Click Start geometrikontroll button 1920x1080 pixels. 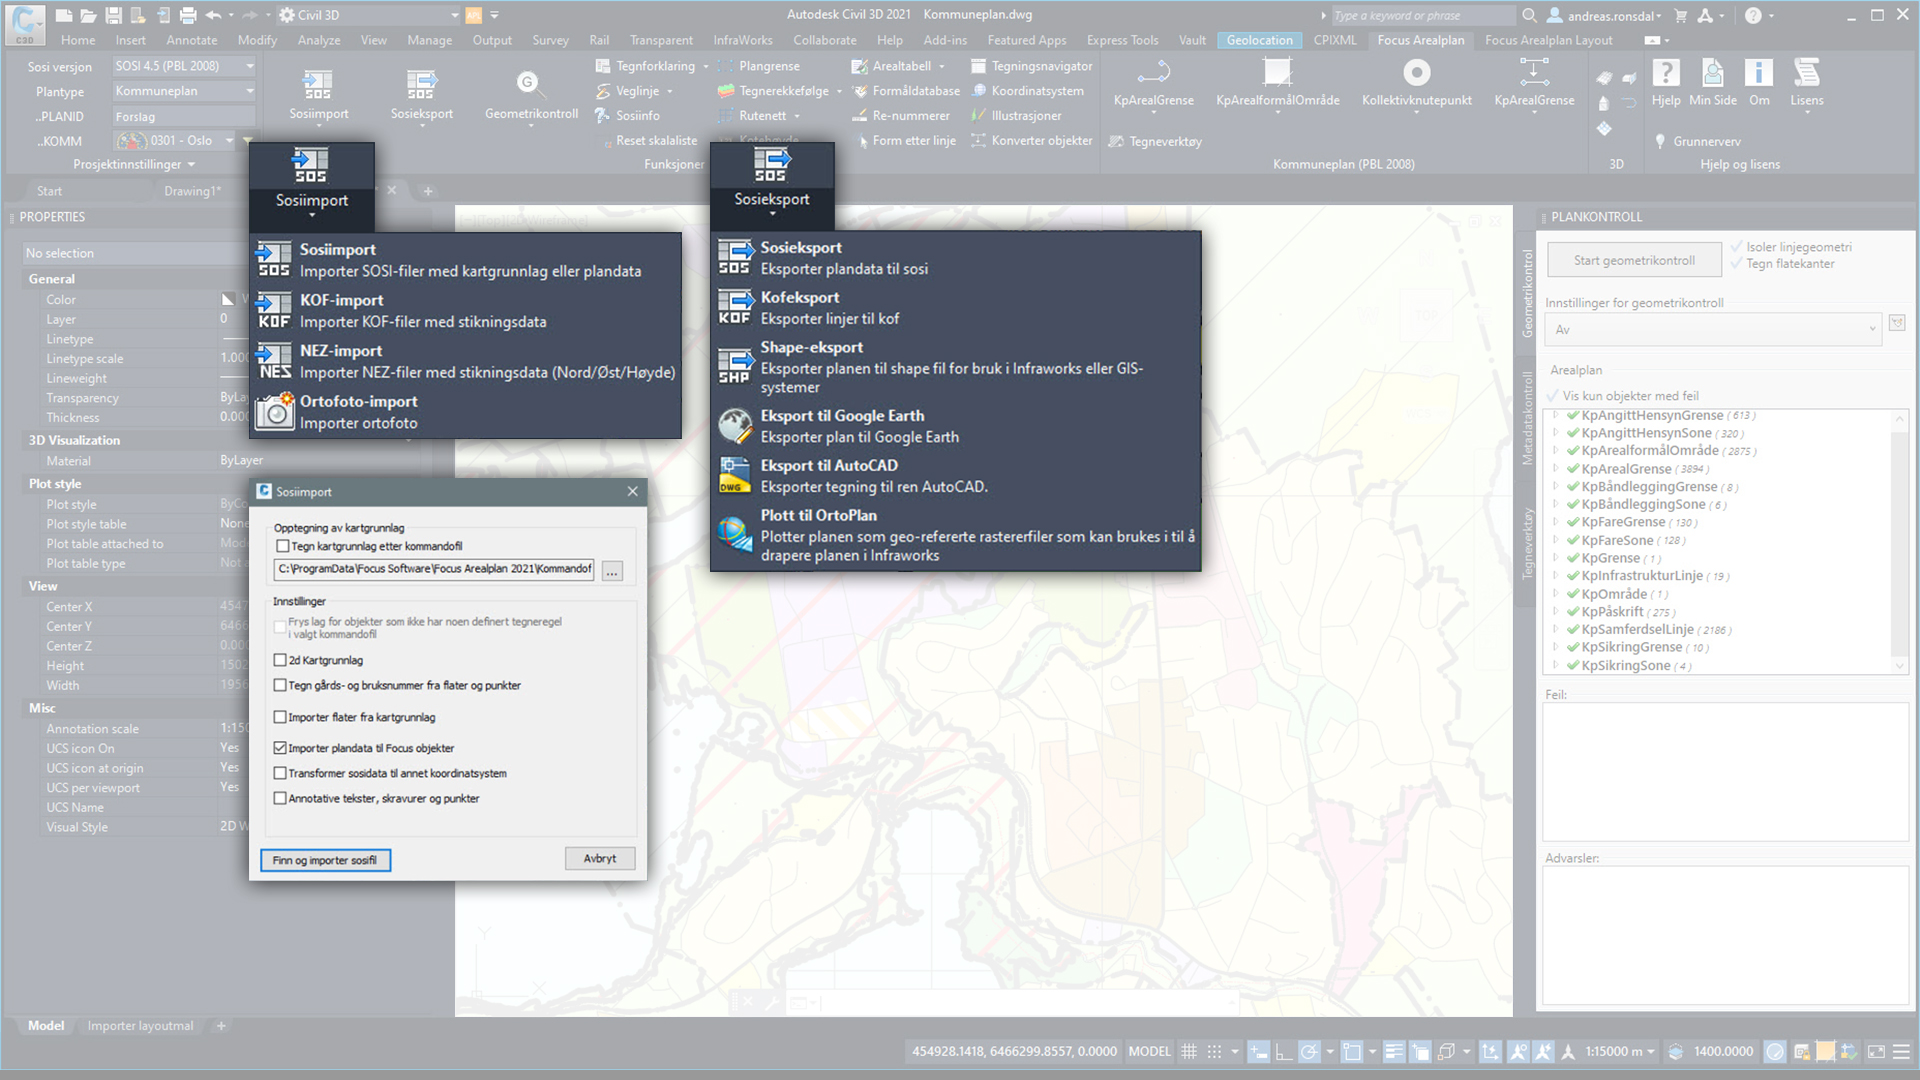[1634, 260]
